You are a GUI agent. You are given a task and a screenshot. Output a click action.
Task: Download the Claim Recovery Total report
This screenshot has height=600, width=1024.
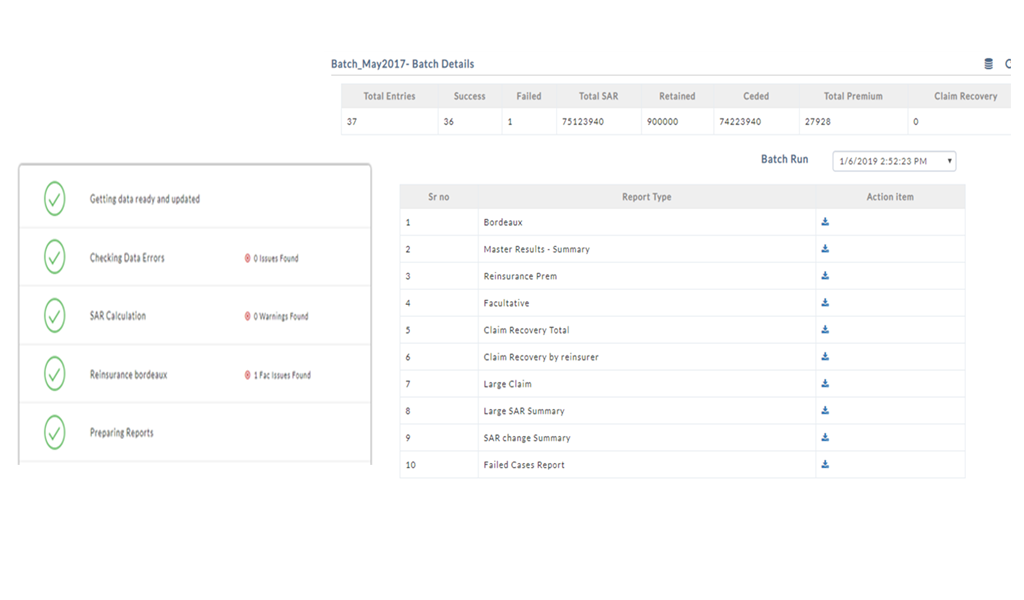825,330
